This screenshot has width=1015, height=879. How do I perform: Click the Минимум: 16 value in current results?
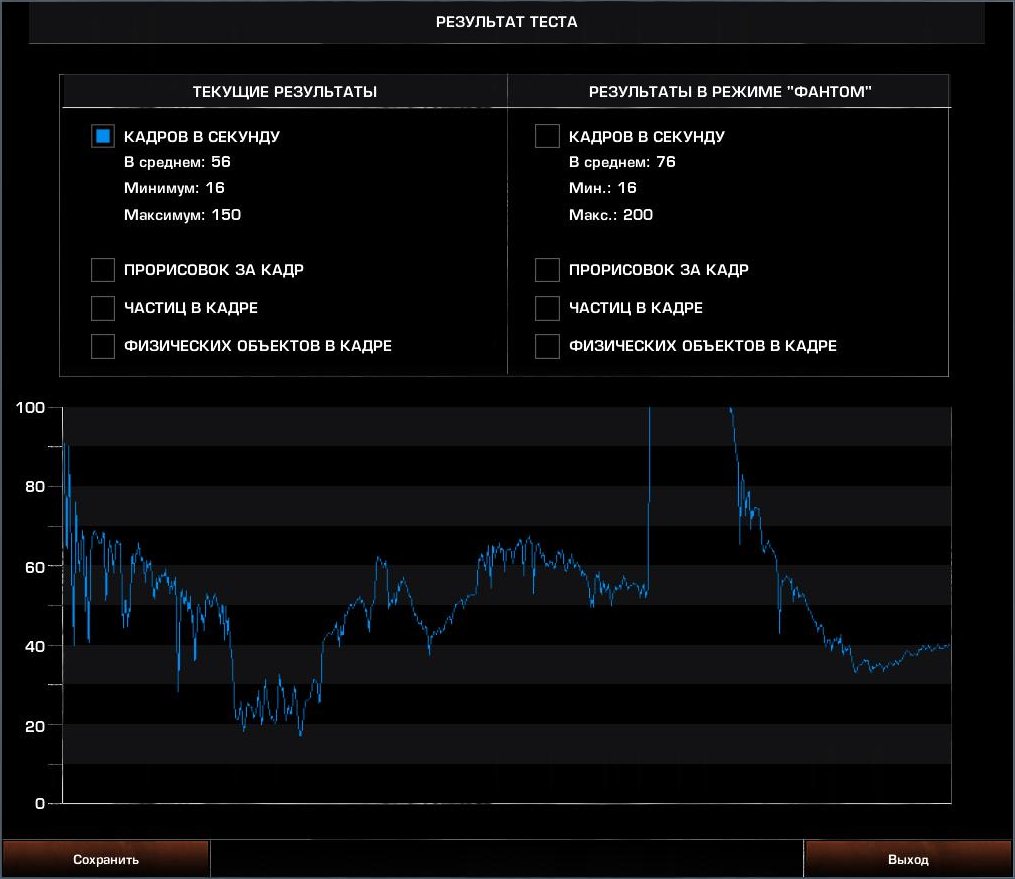174,188
